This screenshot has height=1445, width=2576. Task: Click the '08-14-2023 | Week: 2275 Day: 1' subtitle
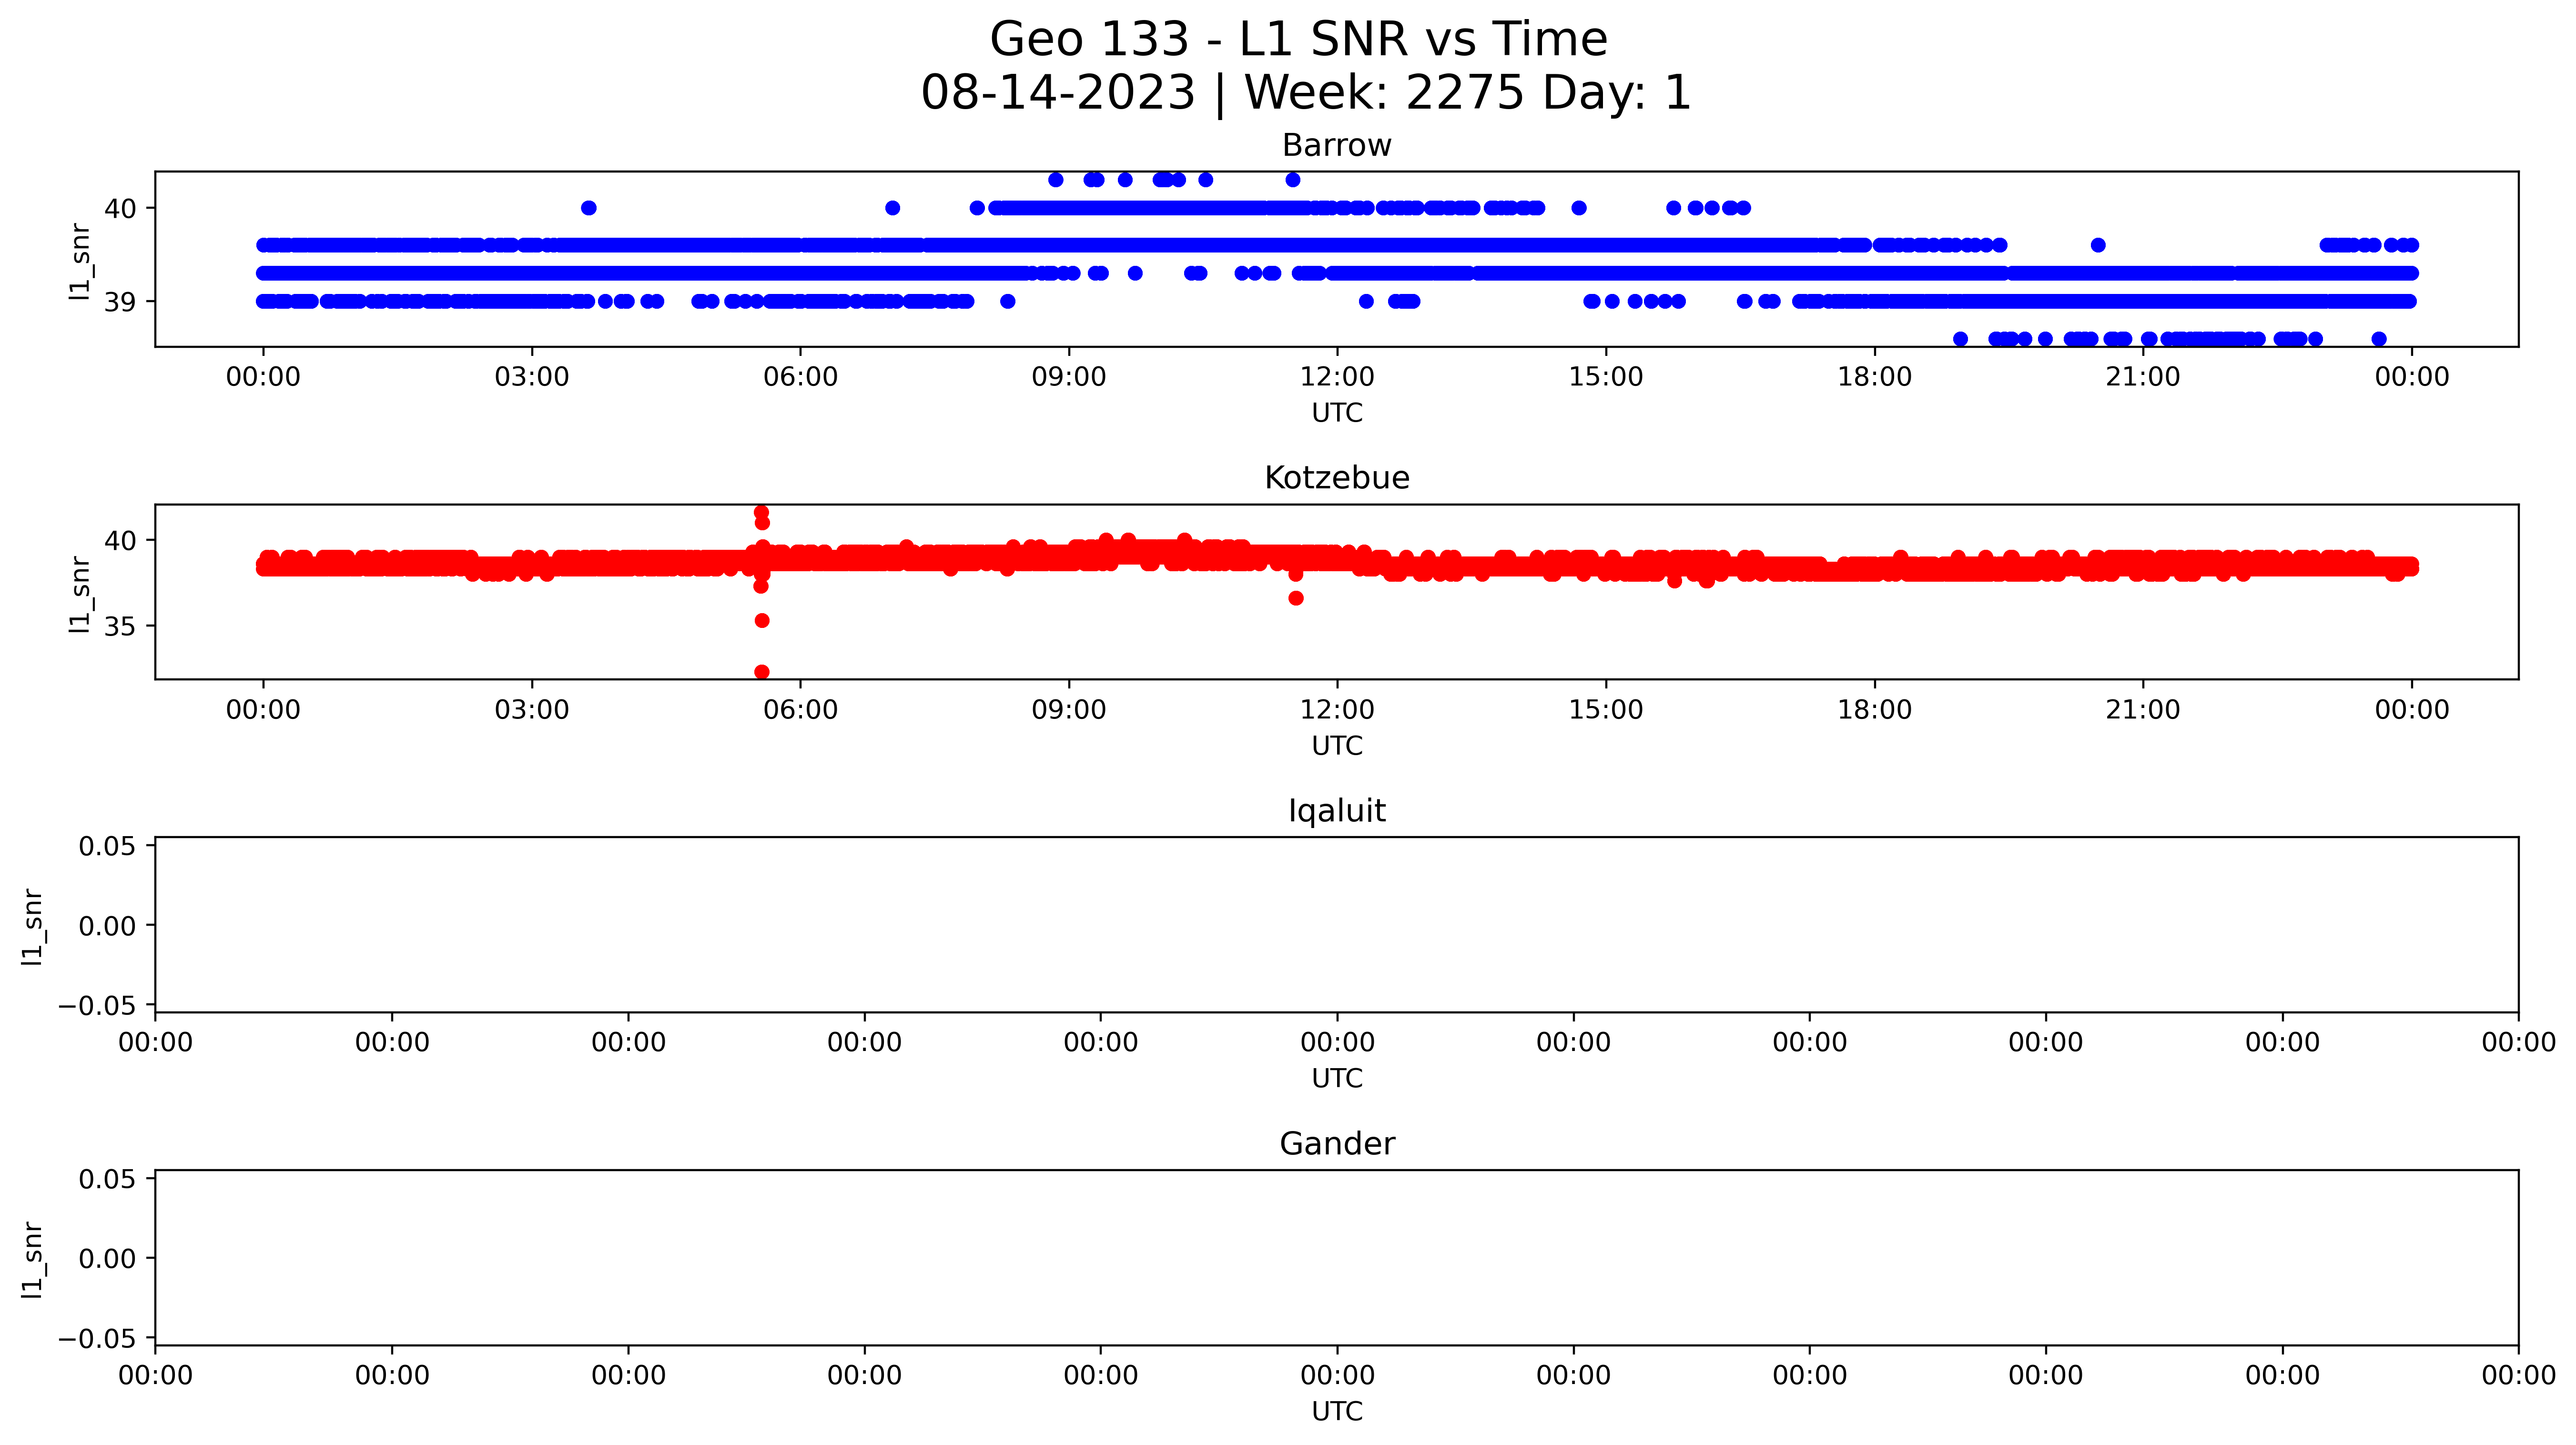pos(1305,94)
